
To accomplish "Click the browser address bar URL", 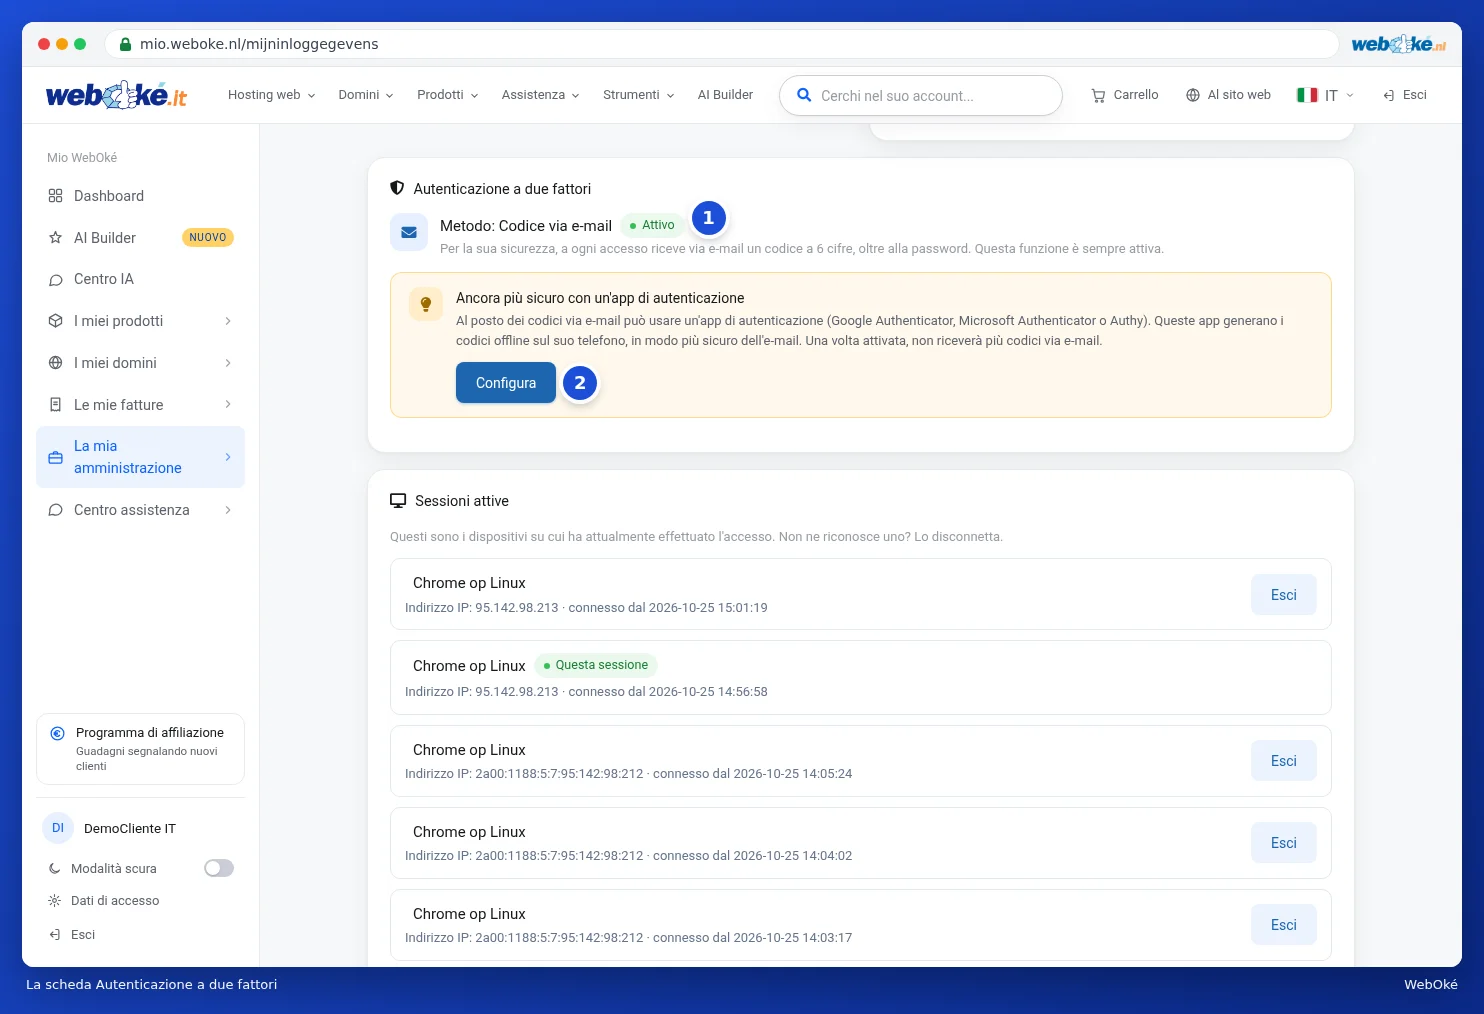I will pyautogui.click(x=259, y=44).
